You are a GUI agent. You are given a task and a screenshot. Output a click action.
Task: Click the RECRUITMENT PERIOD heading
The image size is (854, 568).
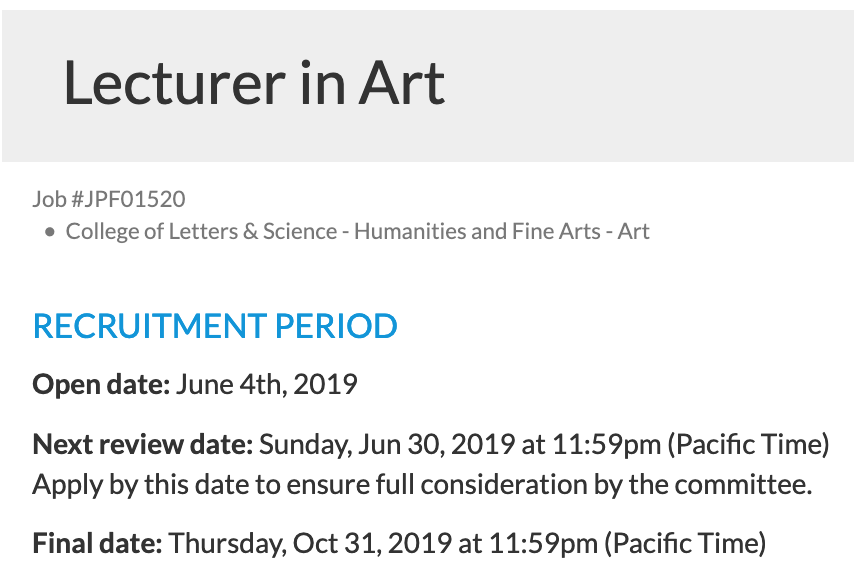[215, 326]
